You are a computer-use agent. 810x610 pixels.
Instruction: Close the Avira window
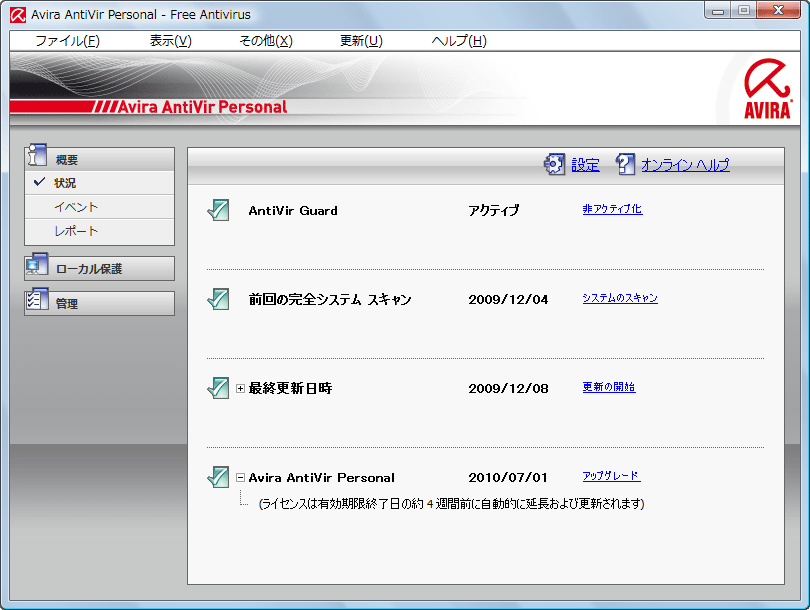(778, 11)
